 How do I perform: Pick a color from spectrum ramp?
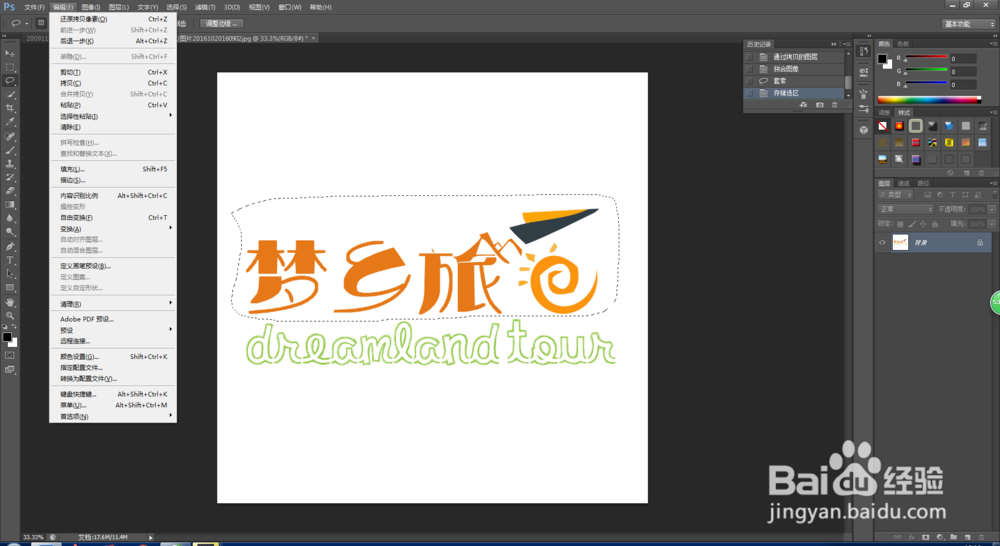(929, 100)
